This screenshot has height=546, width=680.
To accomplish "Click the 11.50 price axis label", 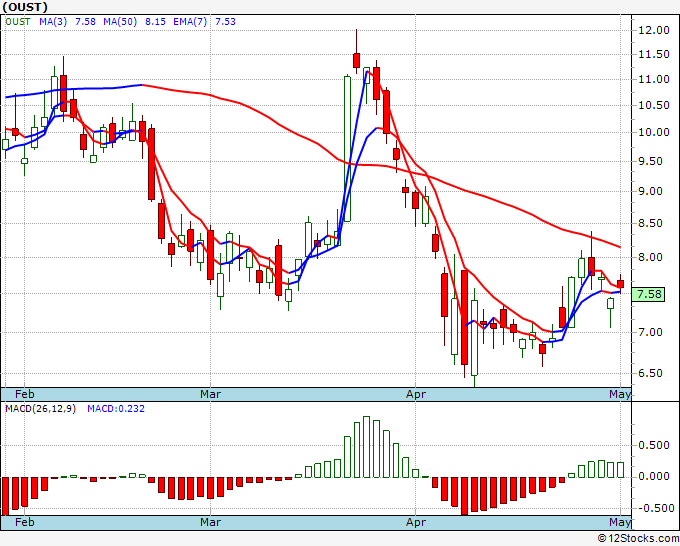I will [x=654, y=55].
